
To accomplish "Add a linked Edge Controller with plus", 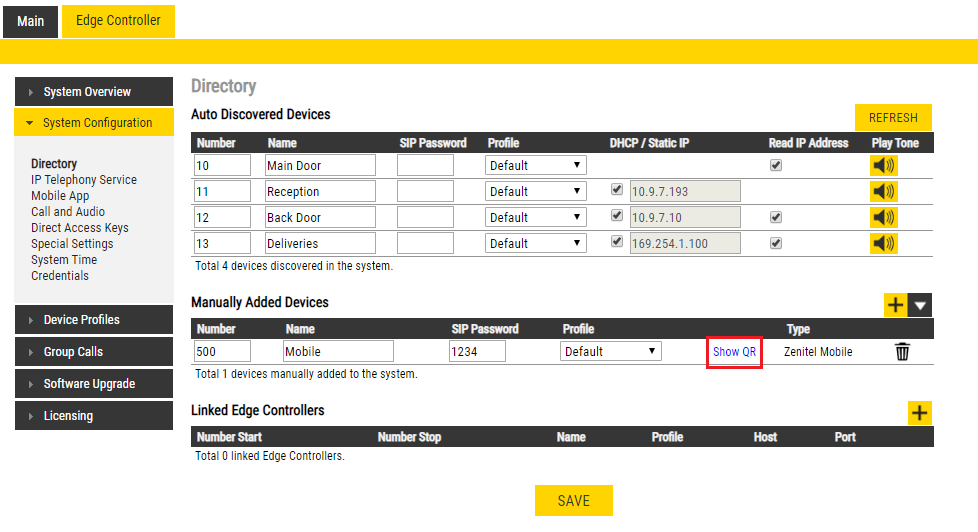I will [919, 413].
